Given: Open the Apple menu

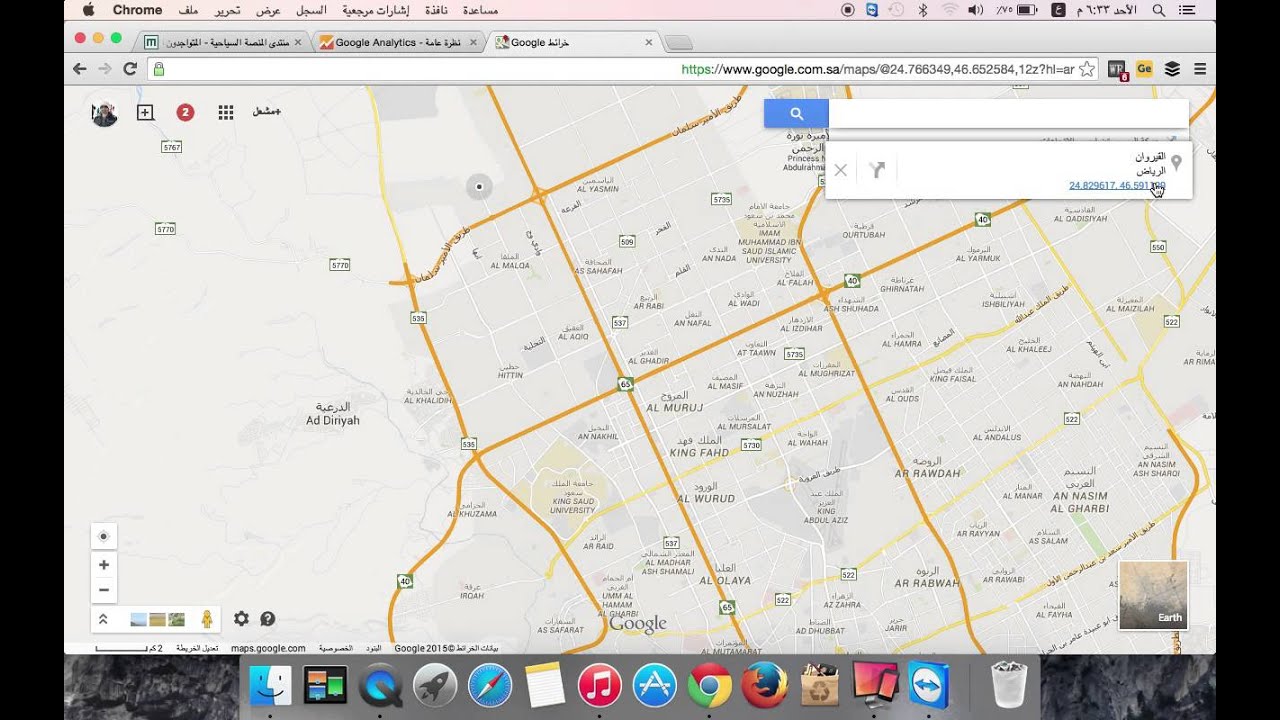Looking at the screenshot, I should tap(88, 10).
